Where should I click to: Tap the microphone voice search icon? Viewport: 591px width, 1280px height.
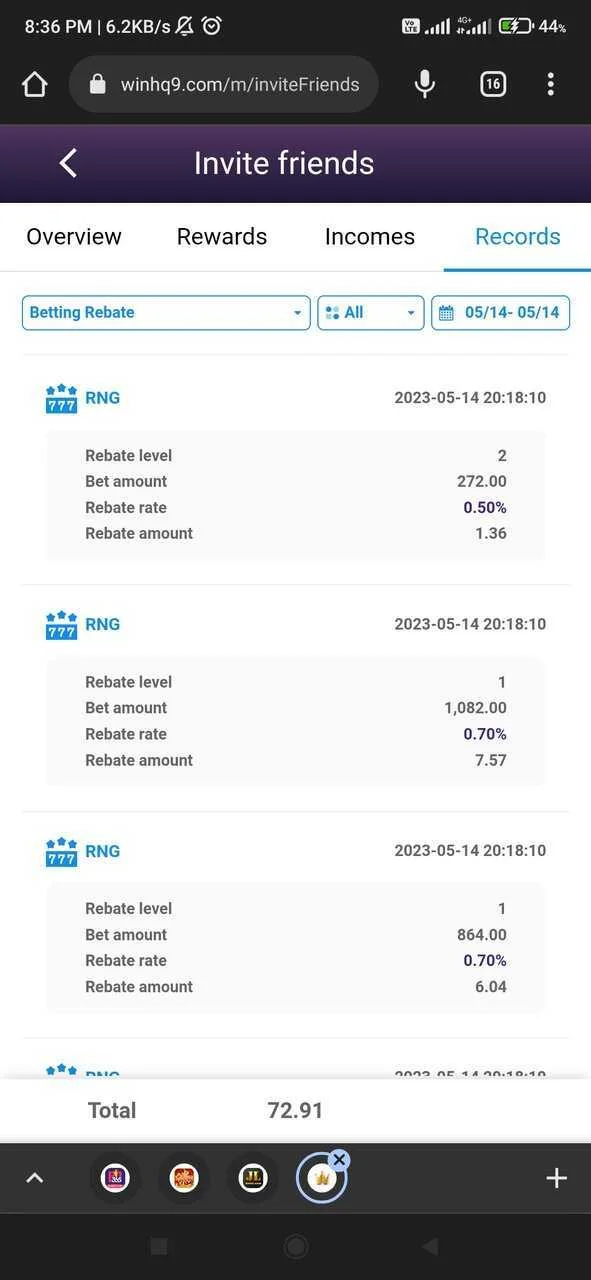pos(425,84)
